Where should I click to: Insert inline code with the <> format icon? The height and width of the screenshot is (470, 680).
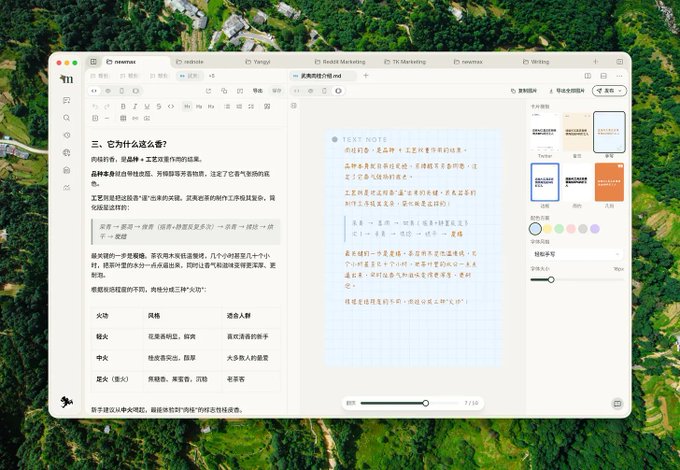click(x=171, y=106)
